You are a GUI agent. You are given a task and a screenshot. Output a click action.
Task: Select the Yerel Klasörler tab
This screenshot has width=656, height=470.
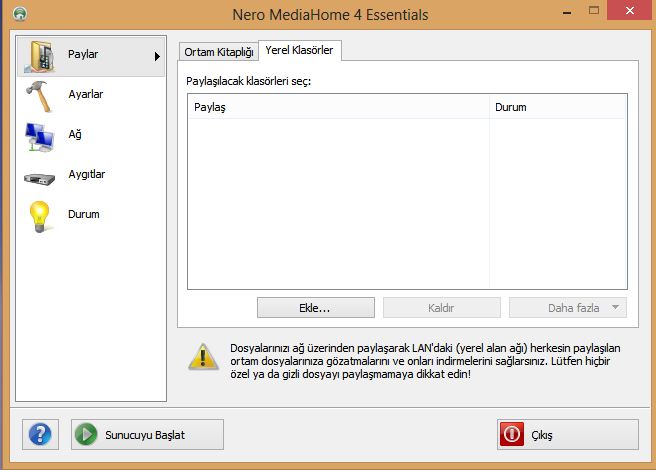[299, 49]
